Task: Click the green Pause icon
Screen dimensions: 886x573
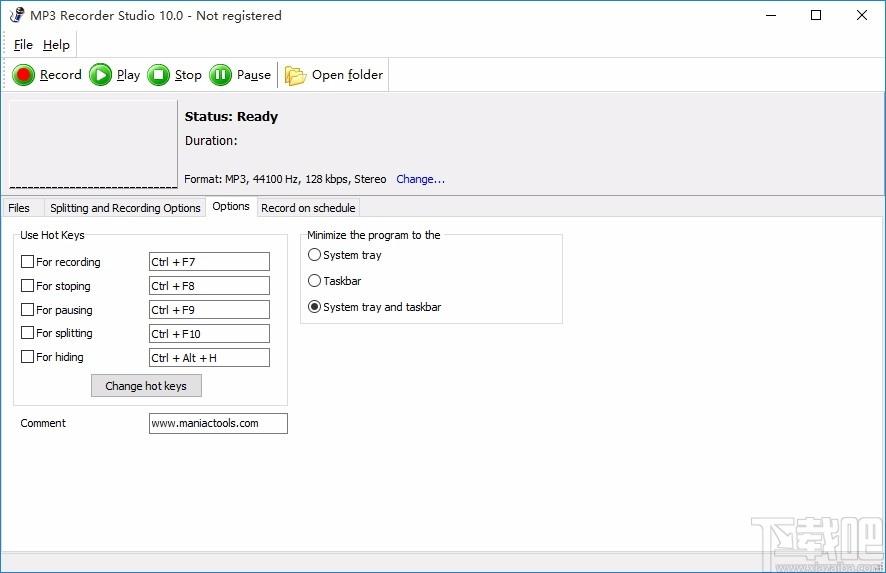Action: [x=220, y=75]
